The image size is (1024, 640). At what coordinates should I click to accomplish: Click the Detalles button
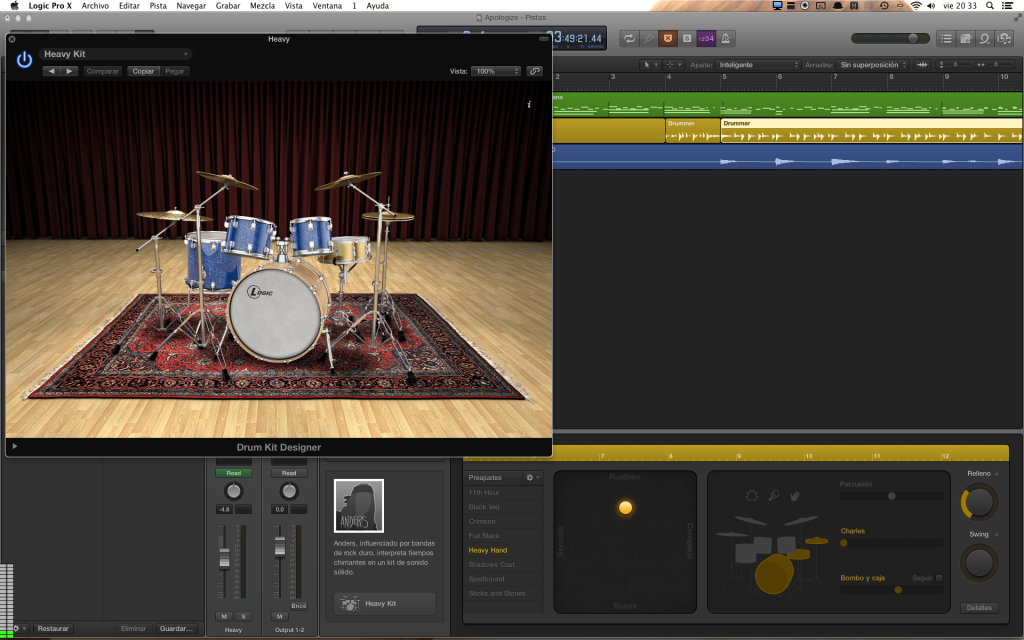pos(979,607)
